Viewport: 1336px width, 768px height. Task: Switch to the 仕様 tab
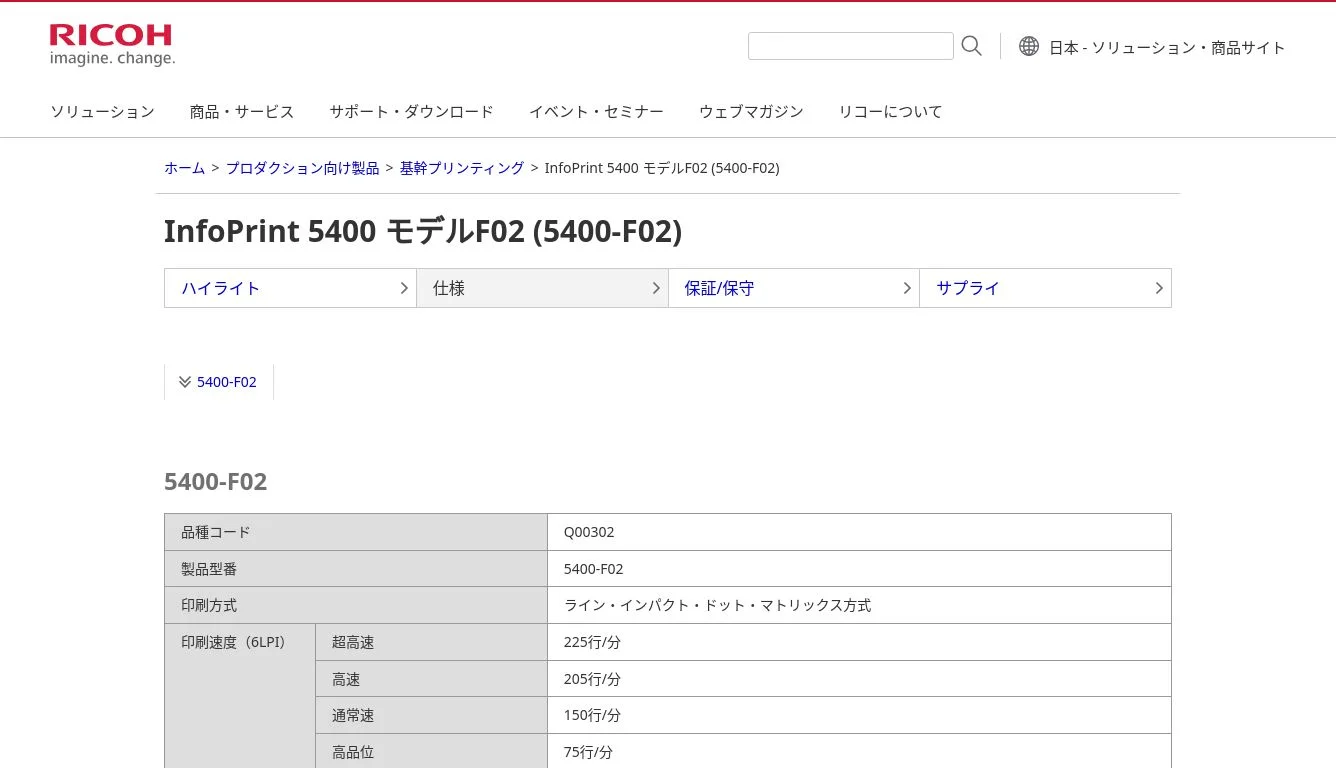pyautogui.click(x=542, y=288)
